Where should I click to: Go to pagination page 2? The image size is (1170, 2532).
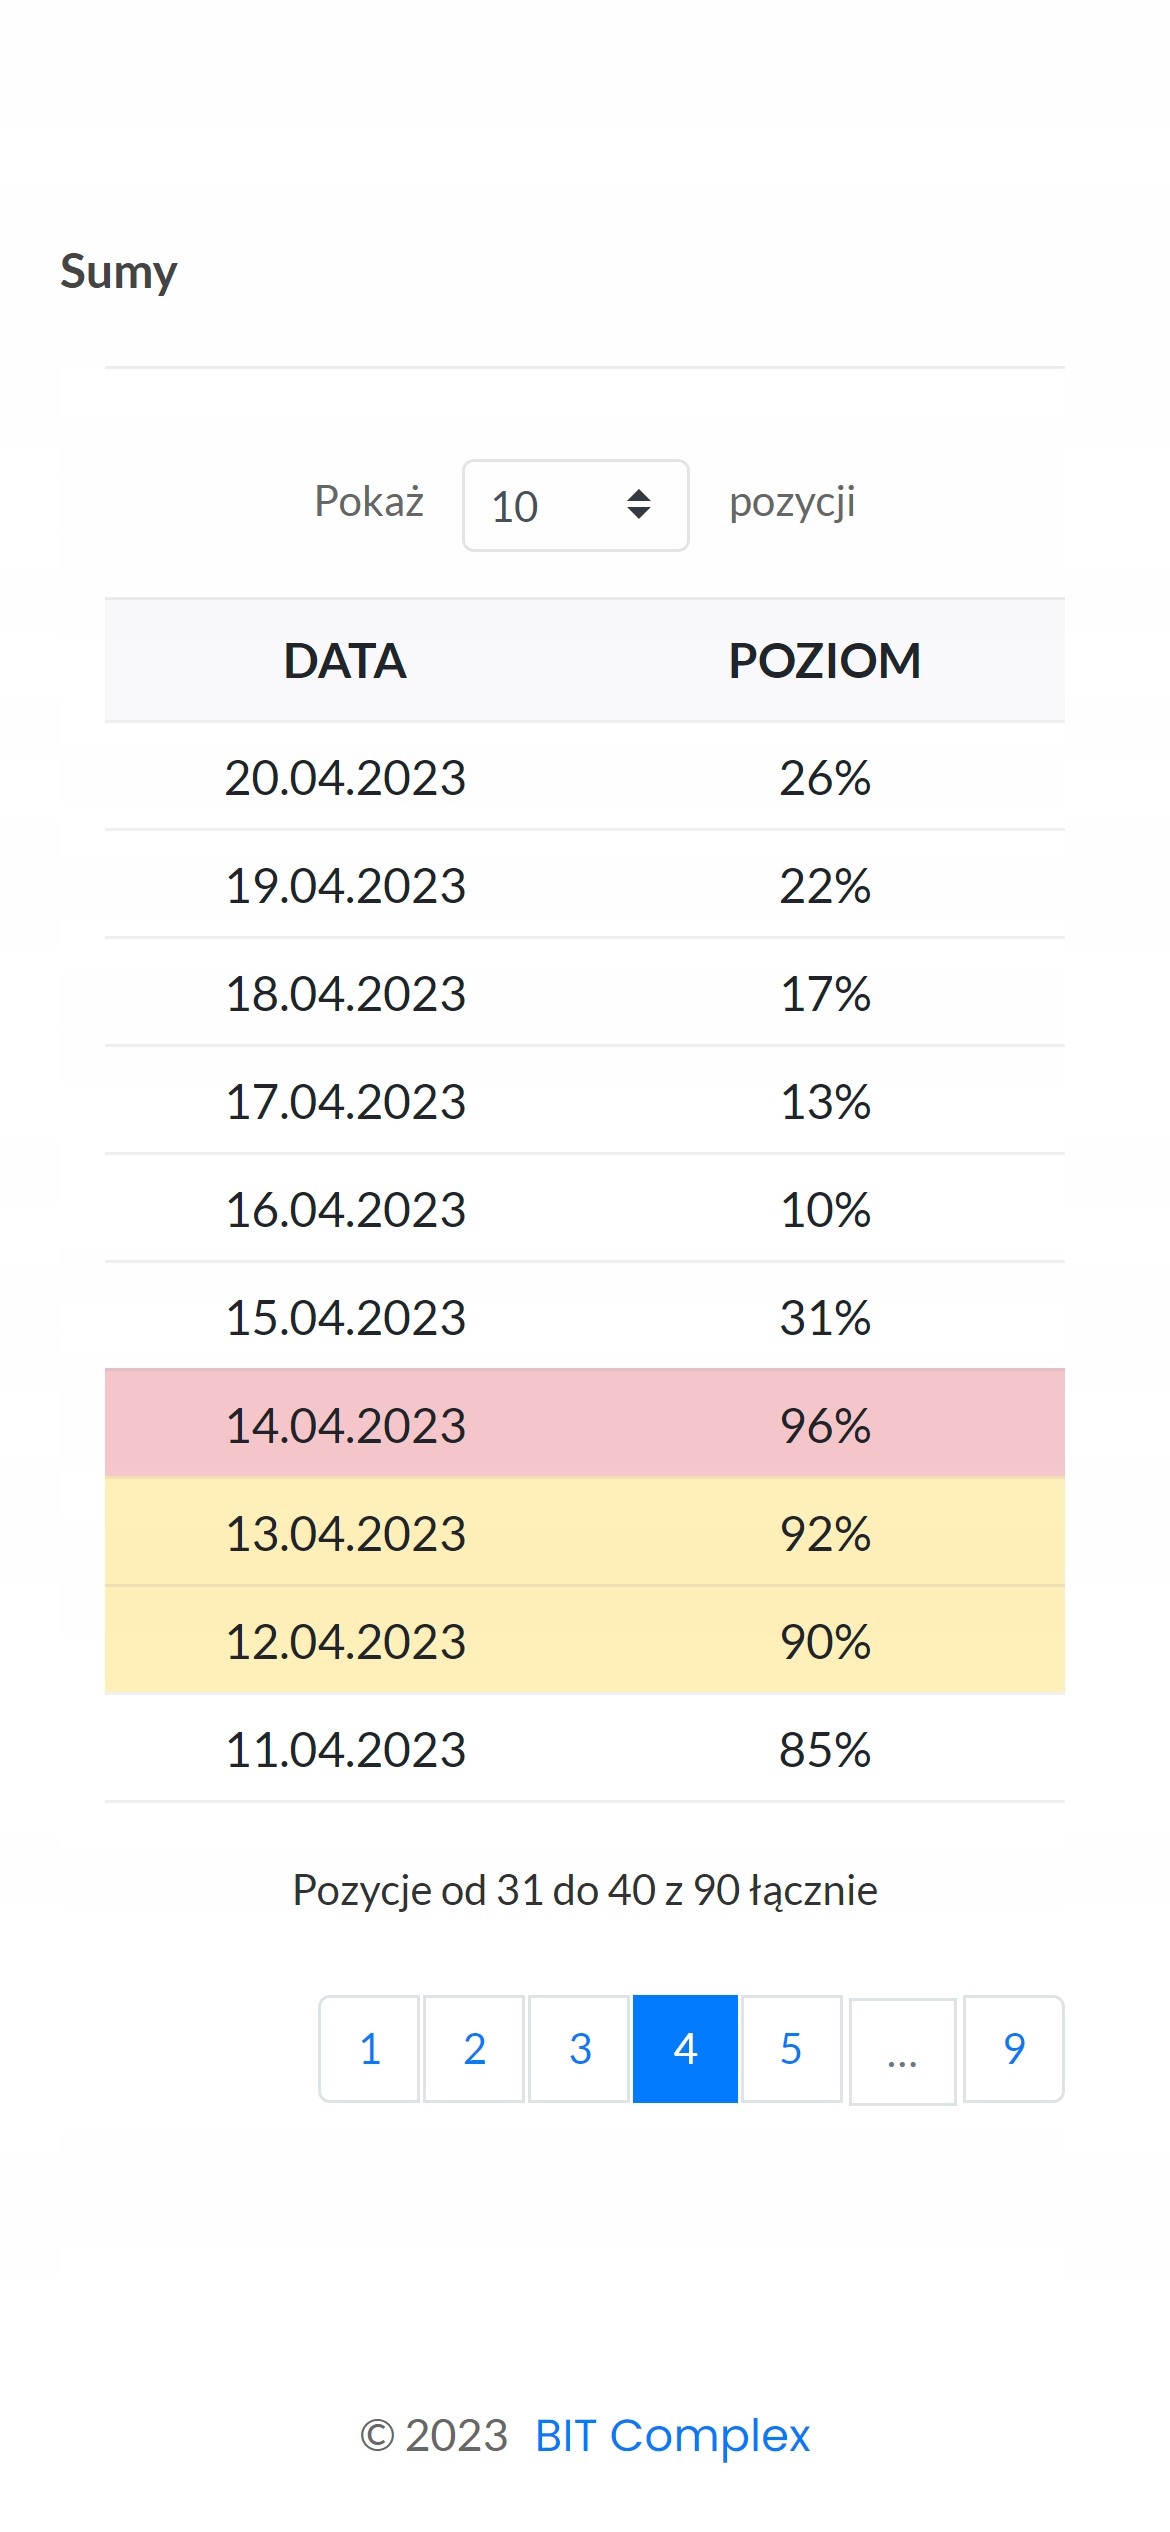click(x=474, y=2049)
